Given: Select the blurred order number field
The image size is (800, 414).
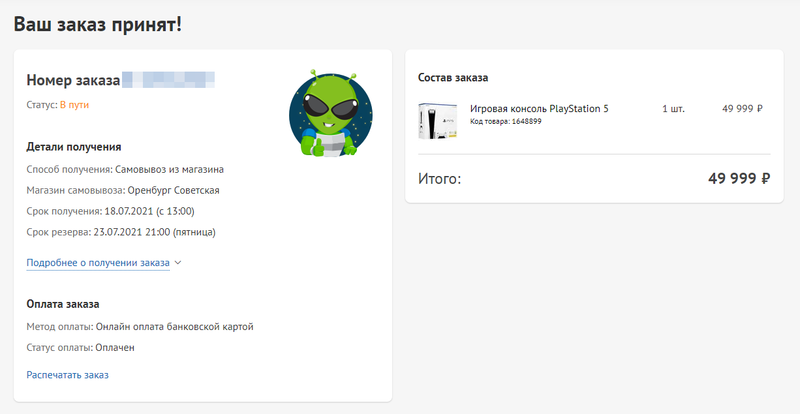Looking at the screenshot, I should pos(169,79).
